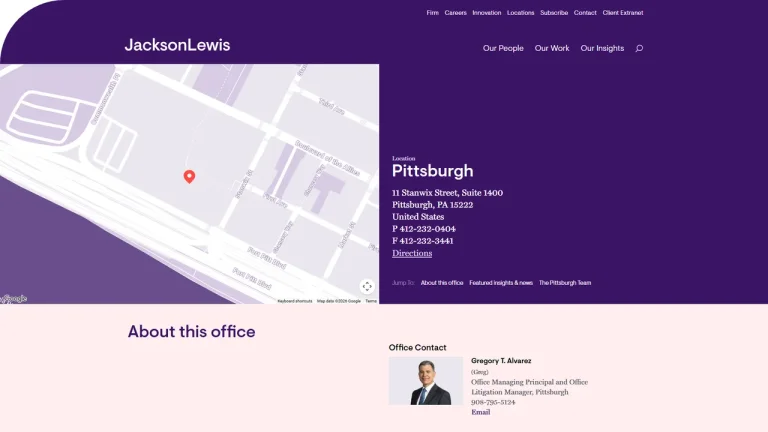Open the Client Extranet link
This screenshot has width=768, height=432.
coord(623,13)
